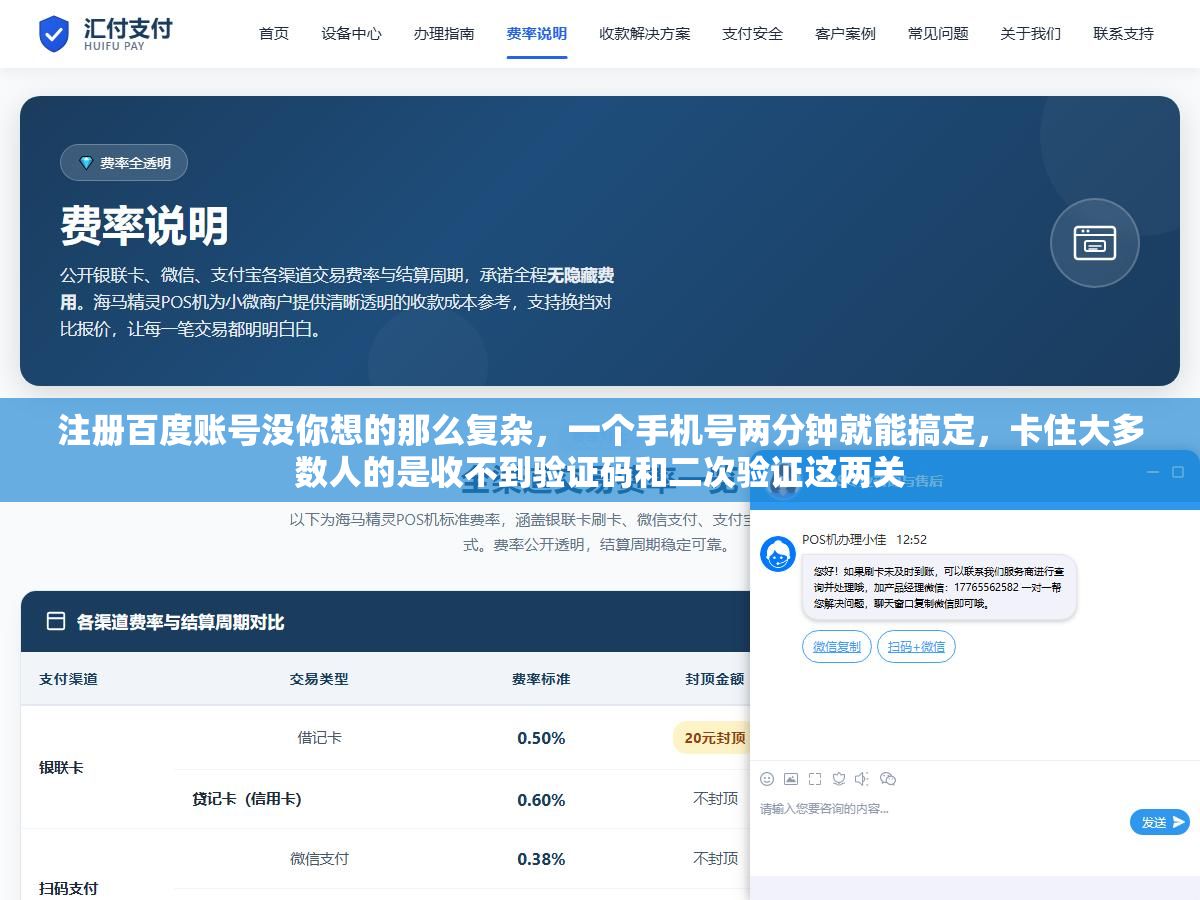Click the 费率标准 column header
The height and width of the screenshot is (900, 1200).
541,679
